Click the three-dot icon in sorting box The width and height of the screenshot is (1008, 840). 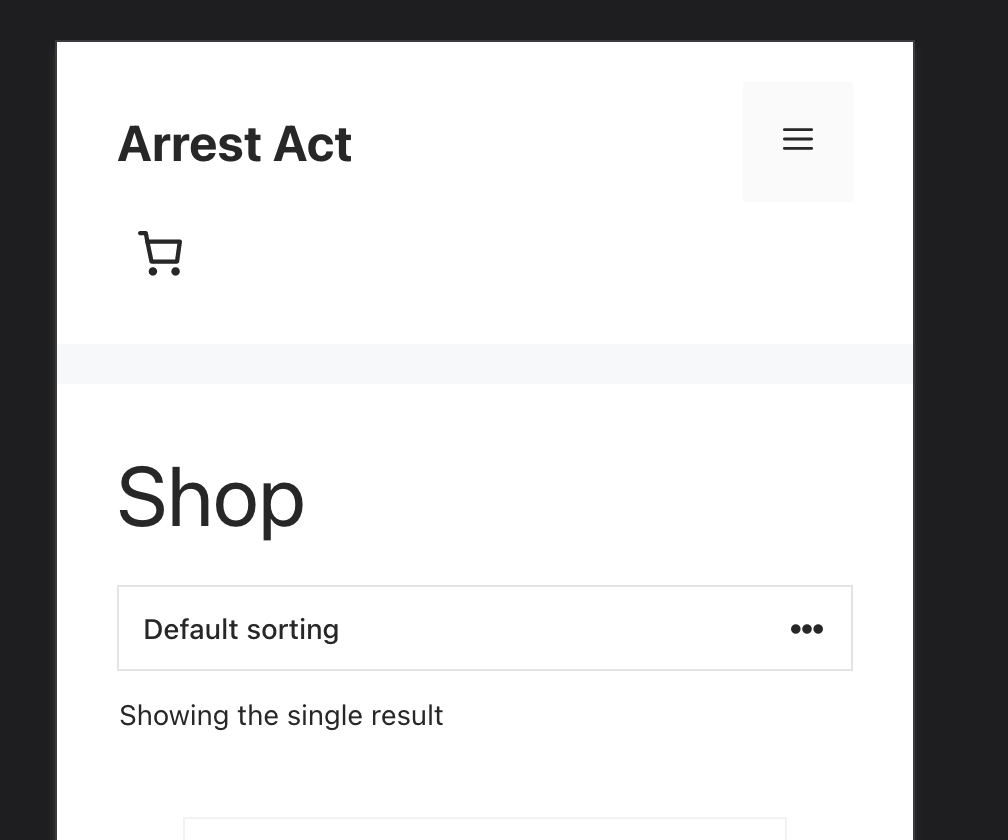click(x=806, y=629)
